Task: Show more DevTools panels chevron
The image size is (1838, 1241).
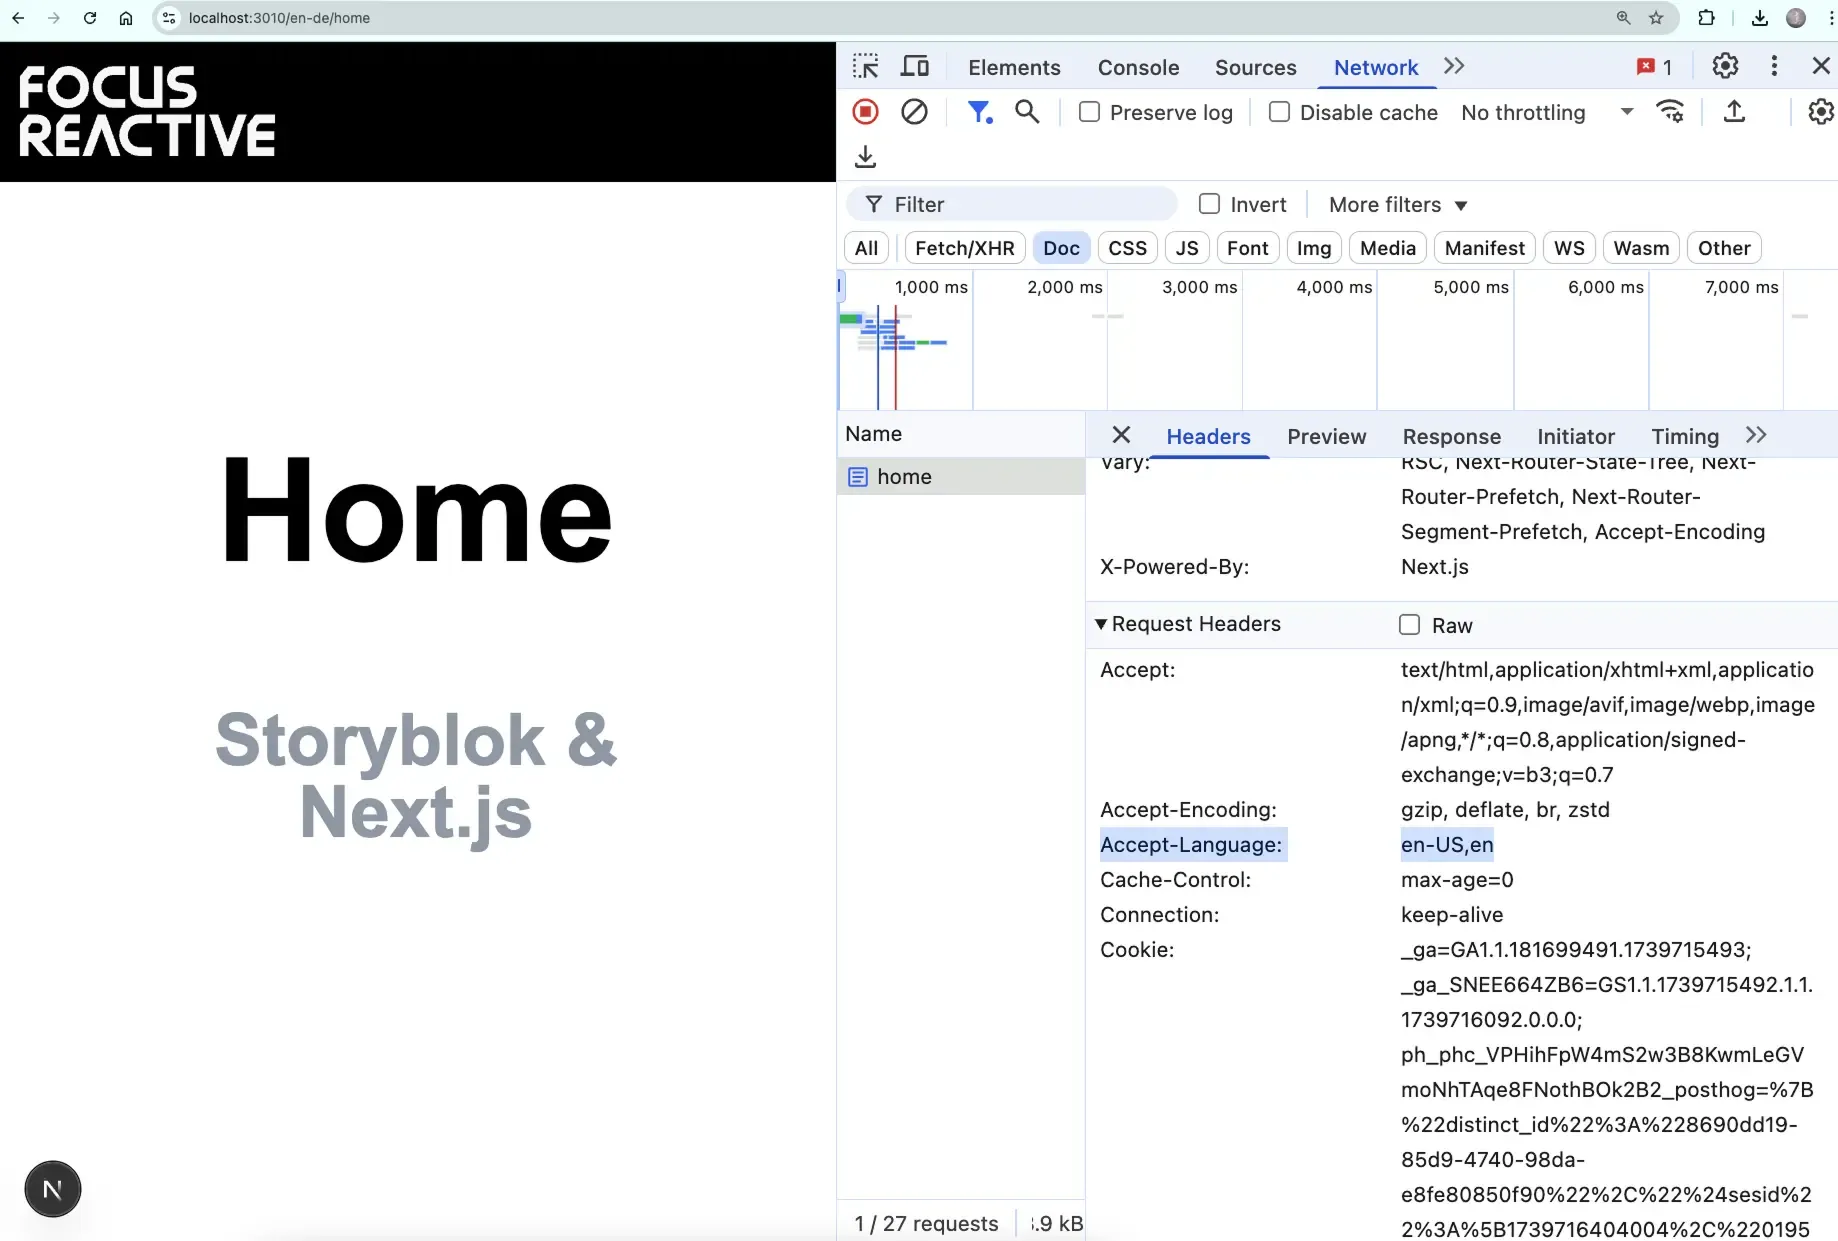Action: [1454, 66]
